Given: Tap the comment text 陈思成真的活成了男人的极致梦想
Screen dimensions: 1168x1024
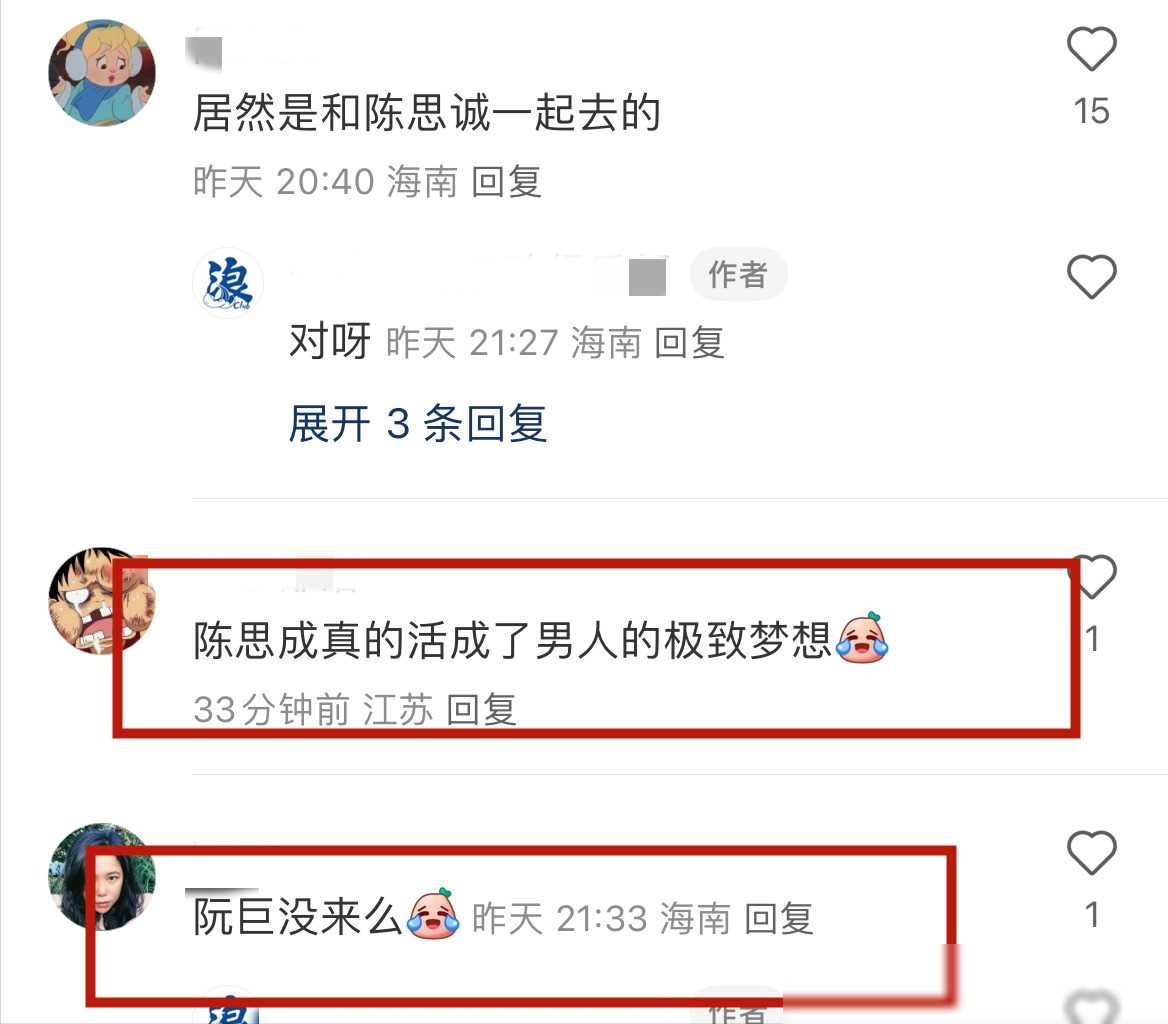Looking at the screenshot, I should pos(512,640).
